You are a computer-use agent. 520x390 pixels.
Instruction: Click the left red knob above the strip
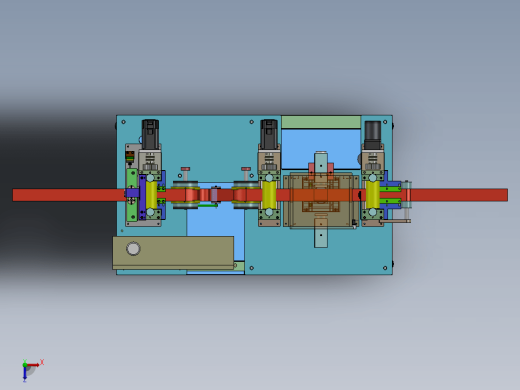(x=186, y=169)
